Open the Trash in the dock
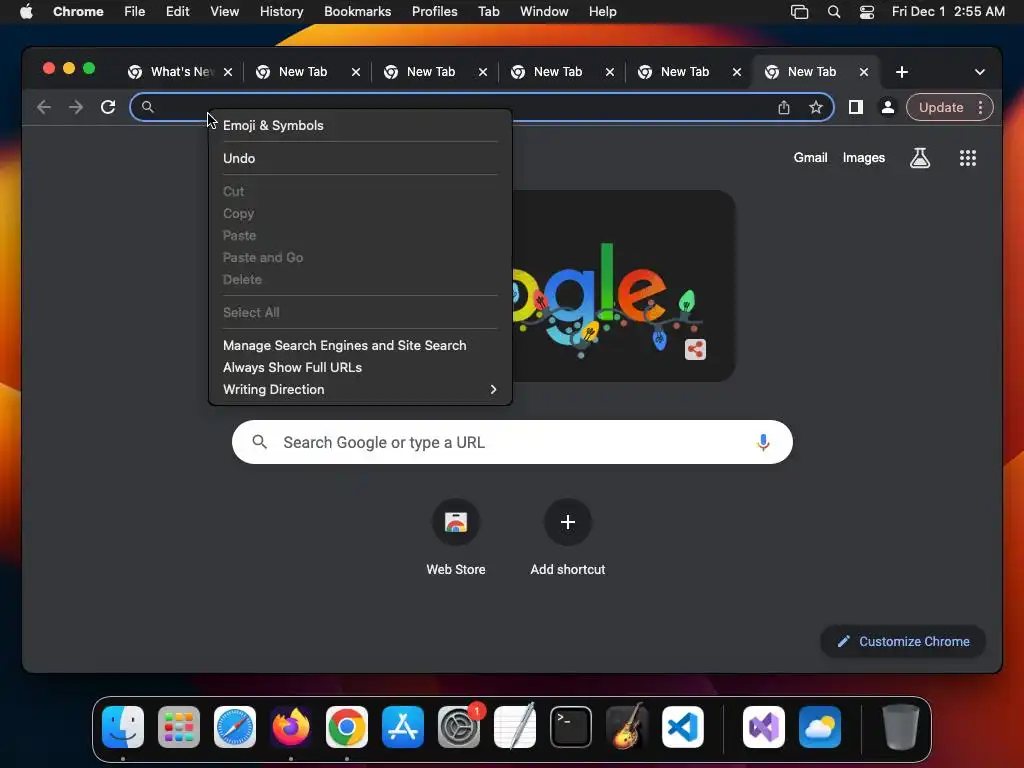The image size is (1024, 768). coord(901,727)
